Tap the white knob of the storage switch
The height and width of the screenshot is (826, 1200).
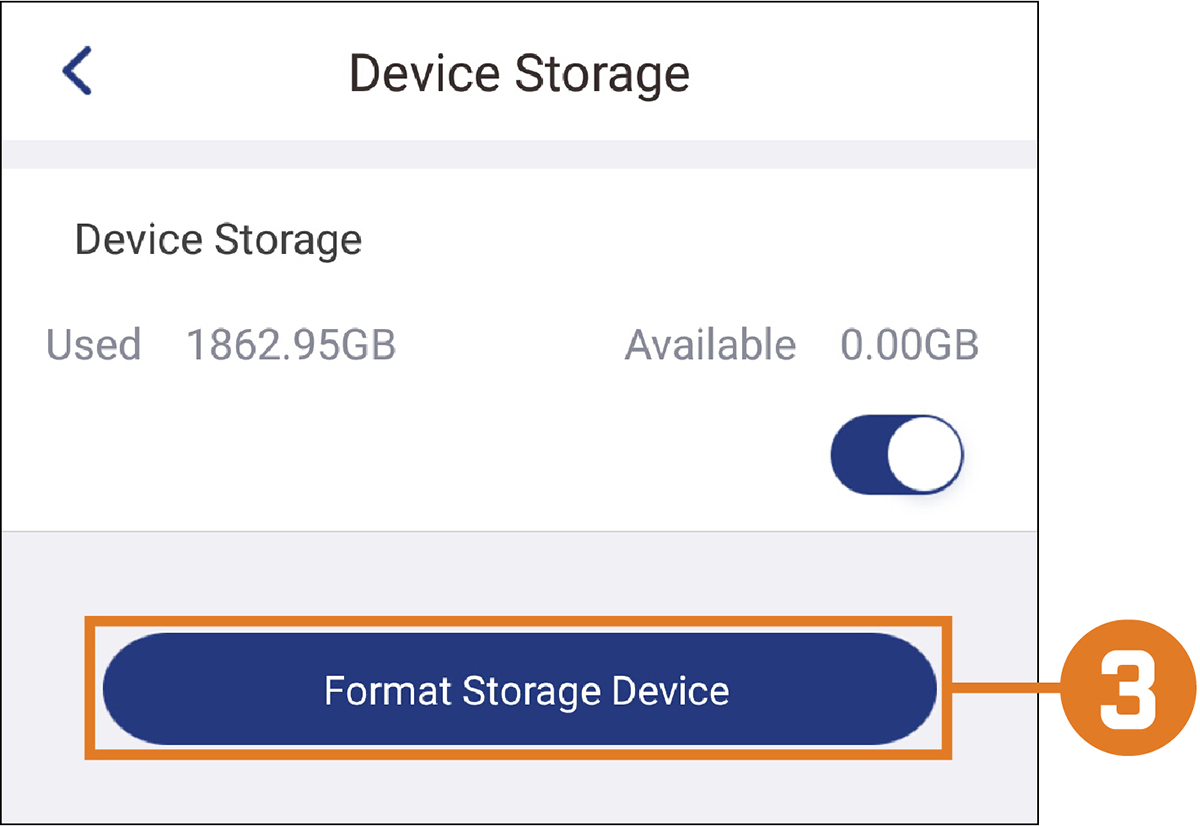(x=925, y=455)
